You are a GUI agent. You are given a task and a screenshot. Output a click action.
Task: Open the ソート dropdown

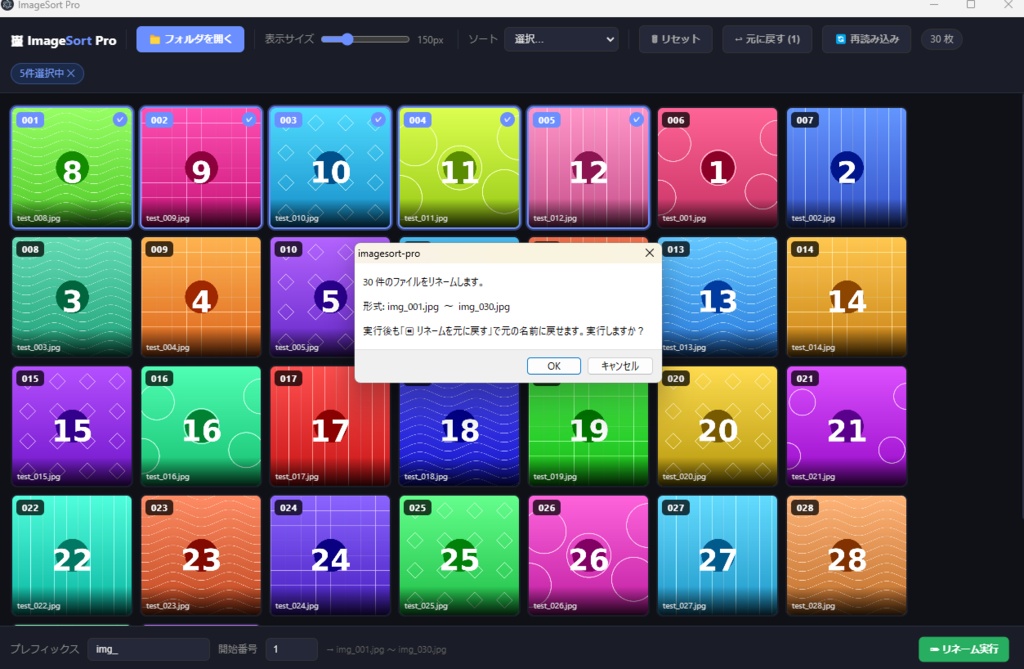pyautogui.click(x=562, y=39)
